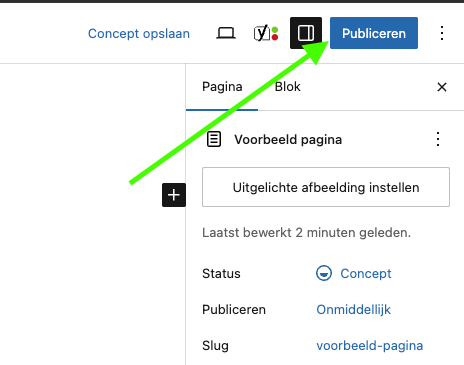Toggle the settings sidebar panel icon
The height and width of the screenshot is (365, 464).
click(306, 33)
